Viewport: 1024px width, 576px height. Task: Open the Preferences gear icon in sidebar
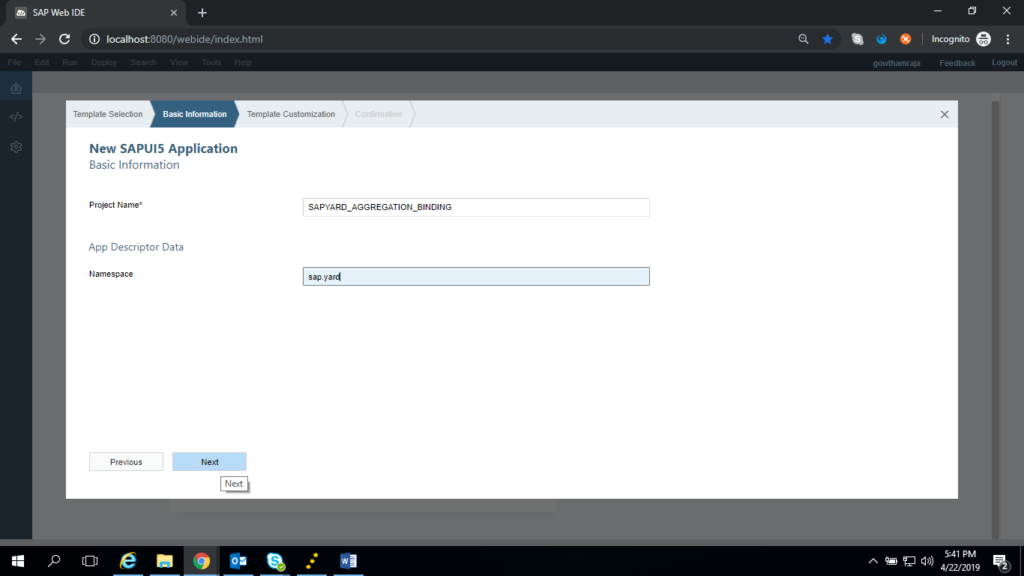coord(16,147)
